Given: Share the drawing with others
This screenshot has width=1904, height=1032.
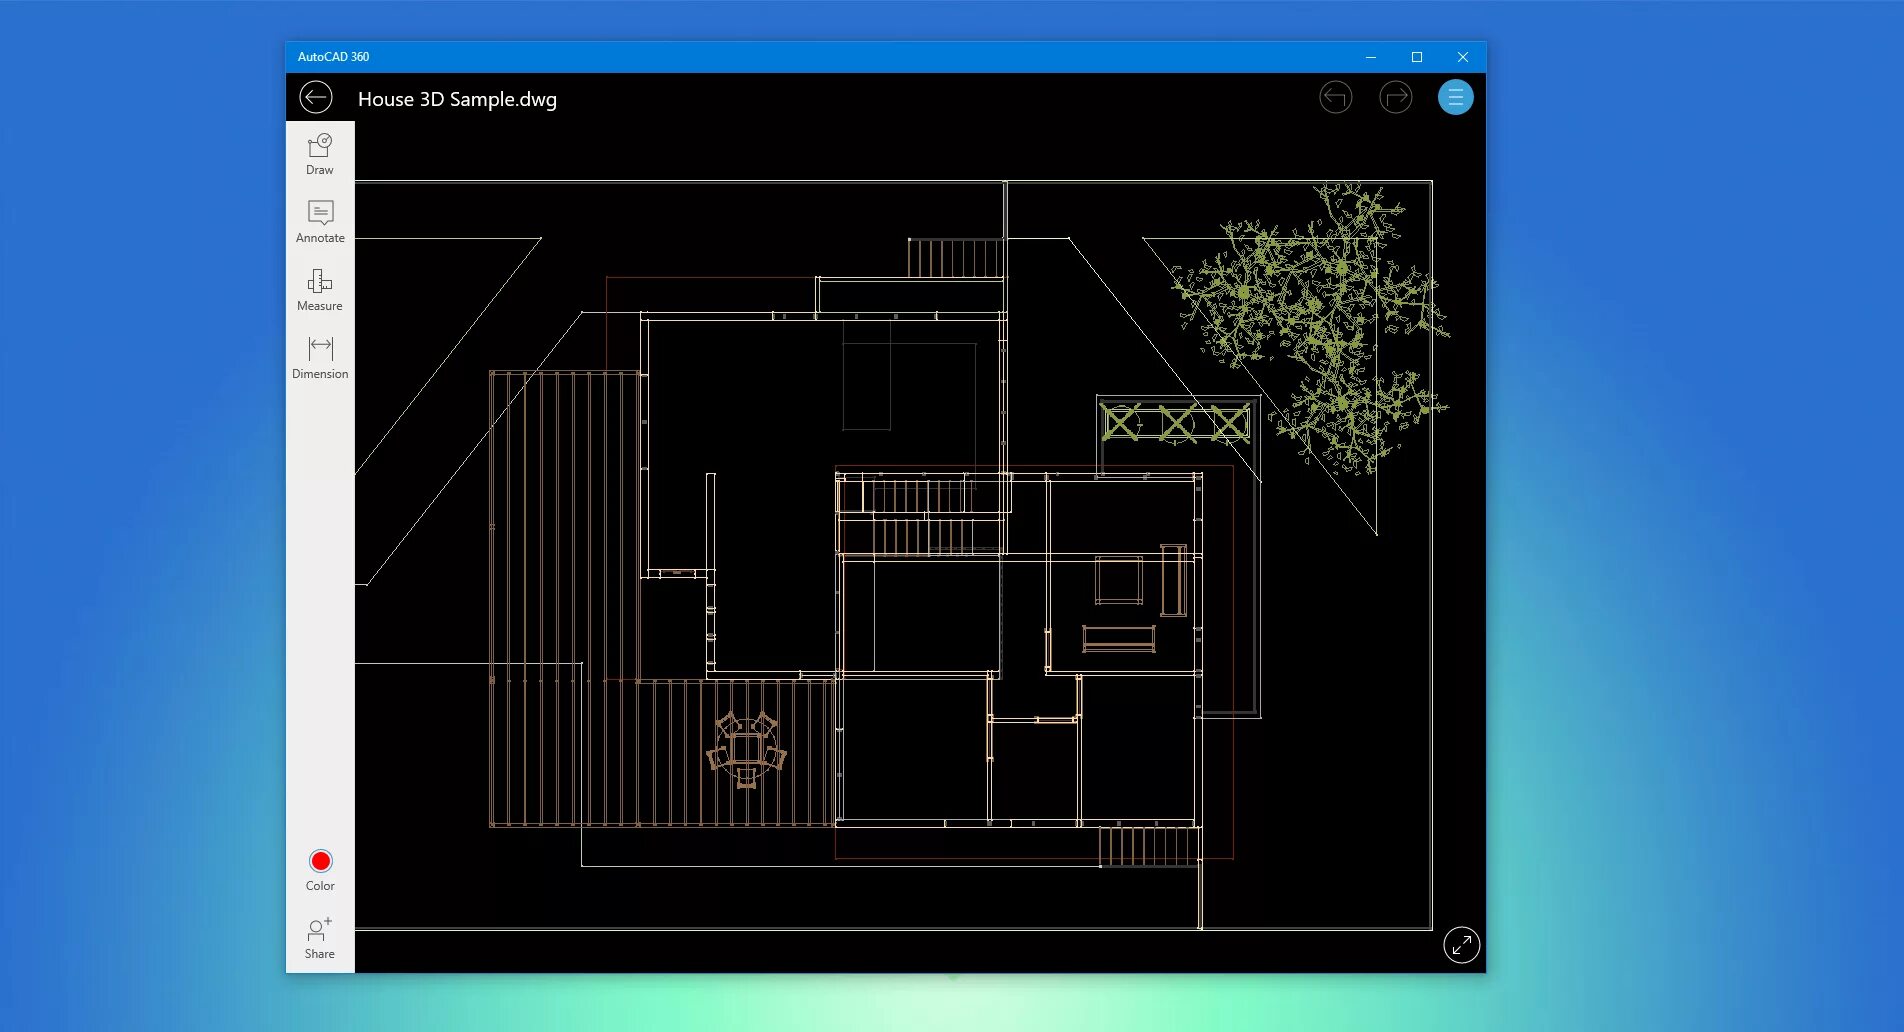Looking at the screenshot, I should click(320, 938).
